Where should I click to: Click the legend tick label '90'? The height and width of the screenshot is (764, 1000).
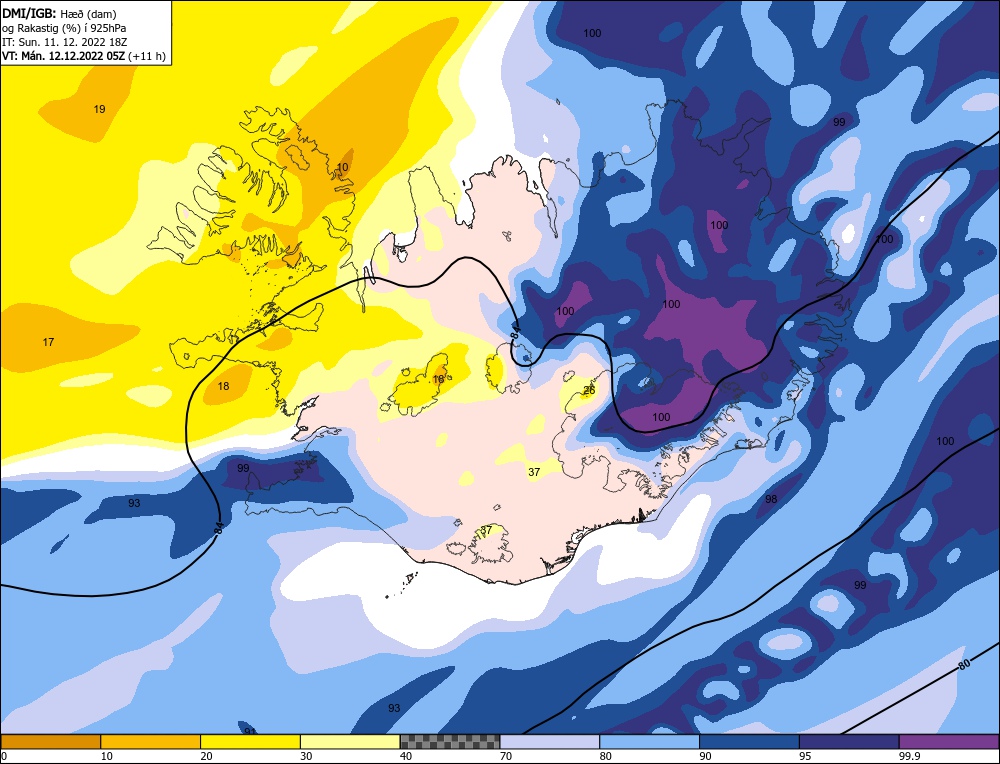[706, 756]
